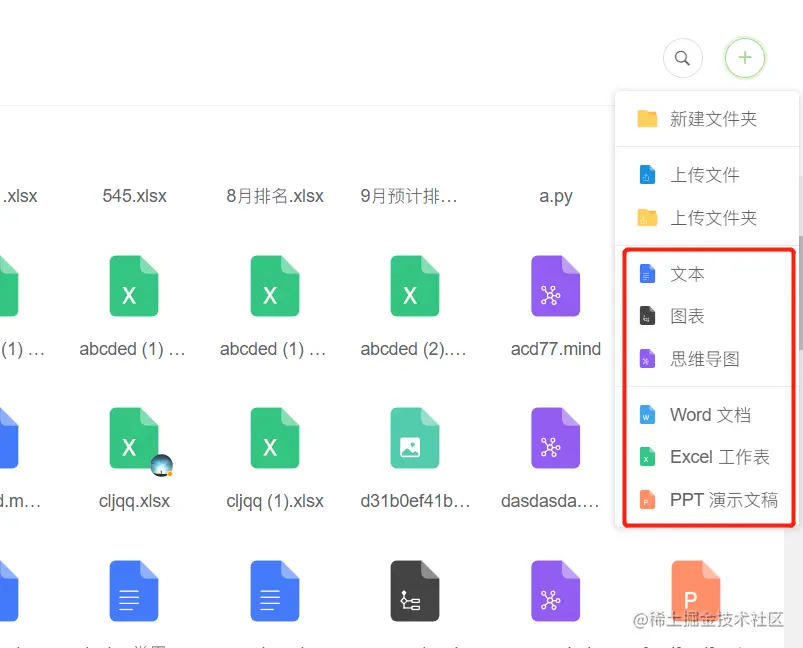Open the dasdasda mind map icon
This screenshot has height=648, width=803.
[555, 438]
